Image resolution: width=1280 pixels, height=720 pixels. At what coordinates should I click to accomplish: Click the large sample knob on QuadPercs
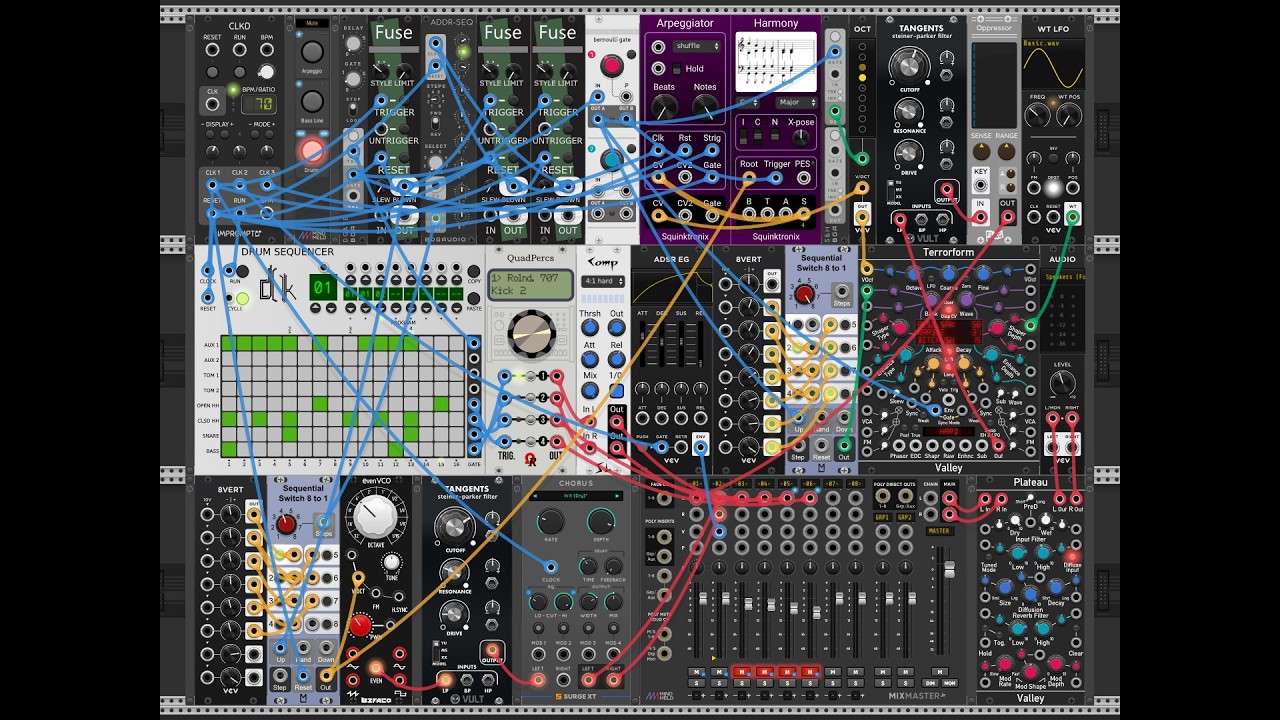coord(532,334)
